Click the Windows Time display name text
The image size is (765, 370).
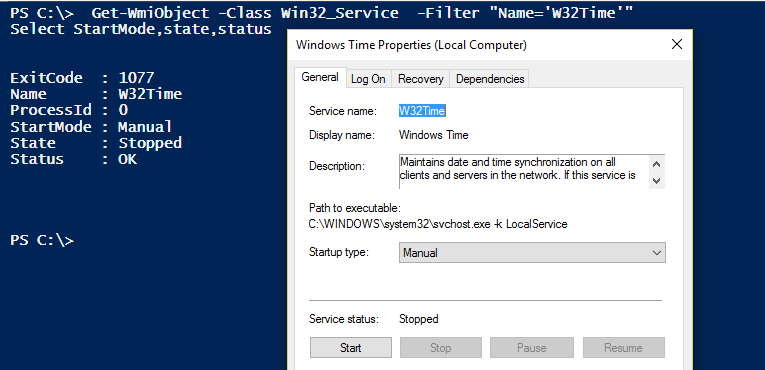click(x=434, y=135)
